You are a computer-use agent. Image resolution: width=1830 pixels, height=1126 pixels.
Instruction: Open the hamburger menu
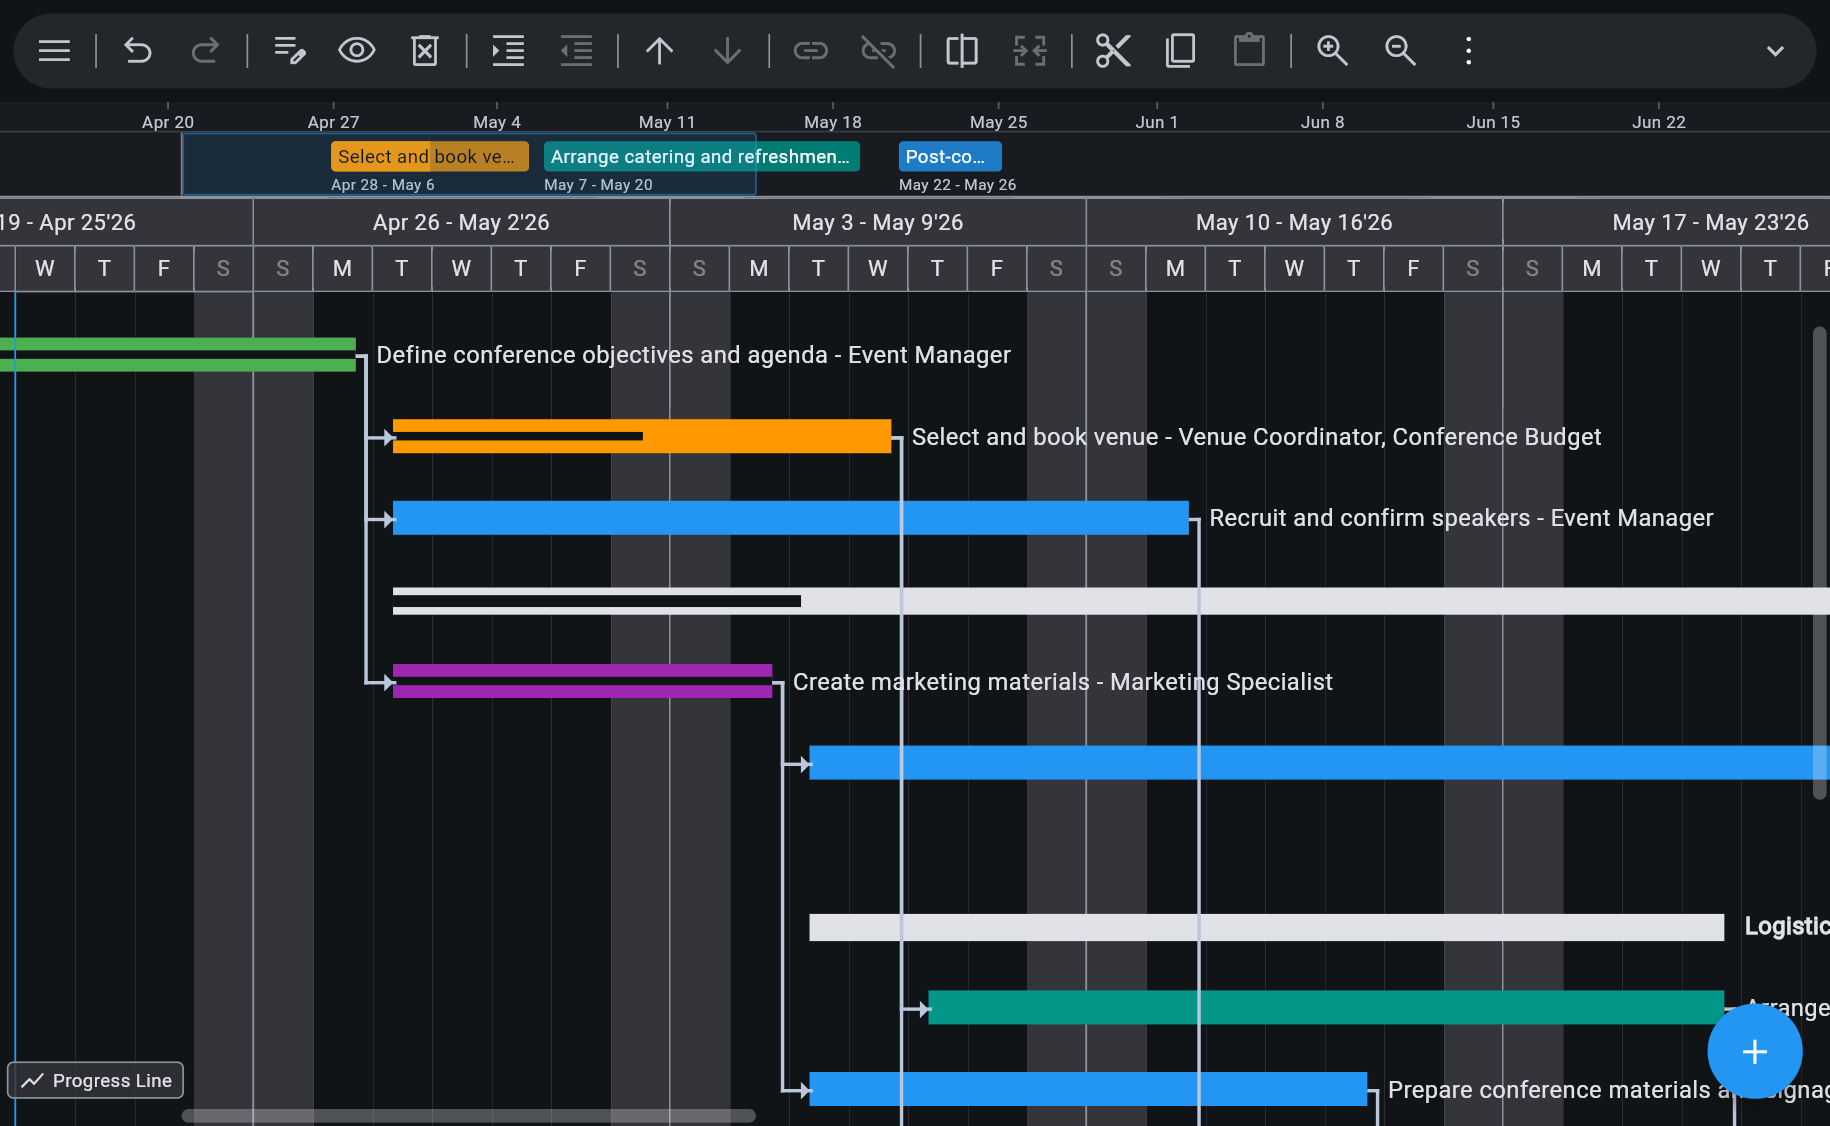(53, 50)
